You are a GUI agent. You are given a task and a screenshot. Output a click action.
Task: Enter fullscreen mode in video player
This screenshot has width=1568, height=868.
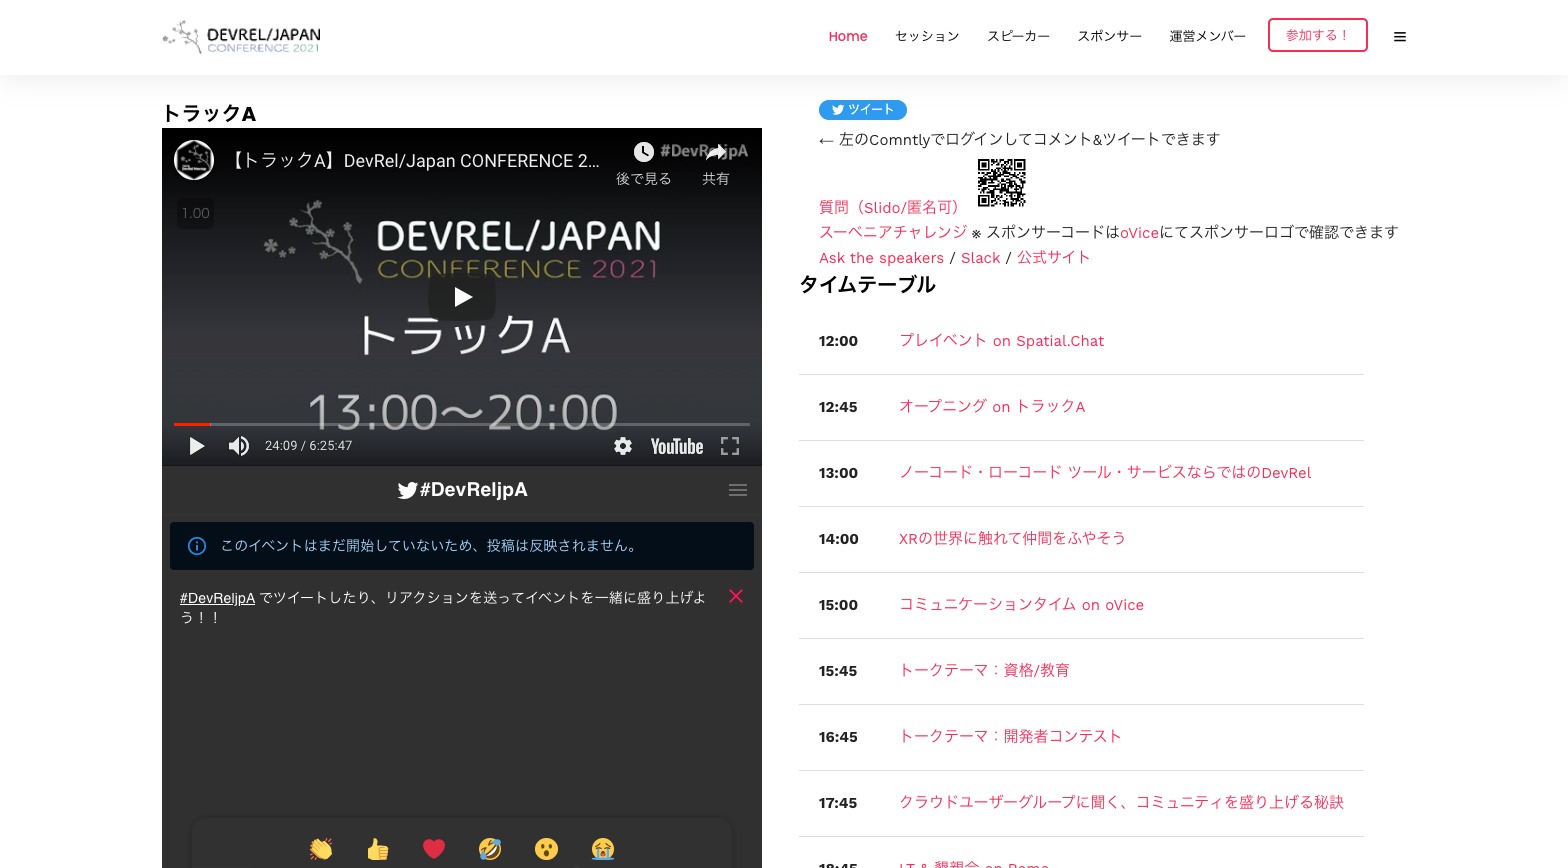click(730, 446)
